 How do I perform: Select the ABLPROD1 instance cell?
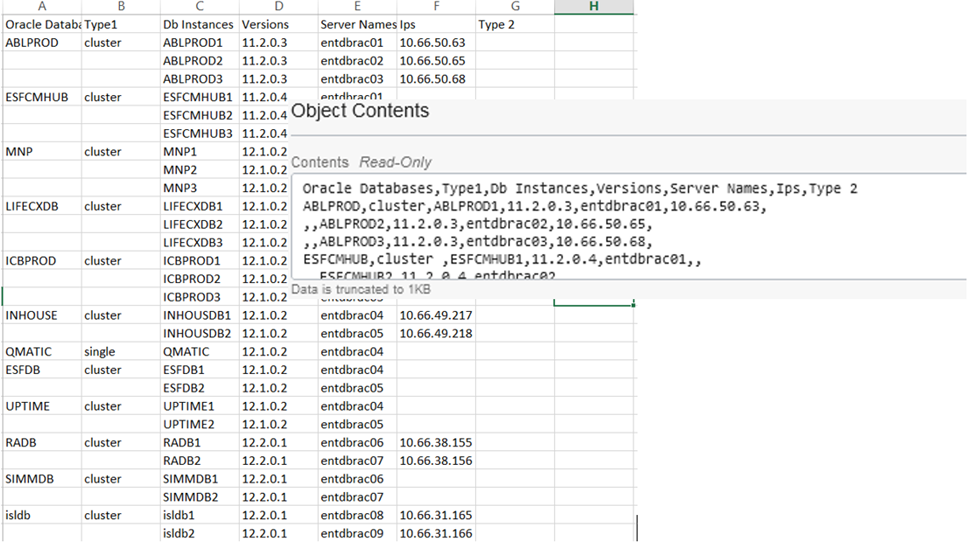click(200, 42)
